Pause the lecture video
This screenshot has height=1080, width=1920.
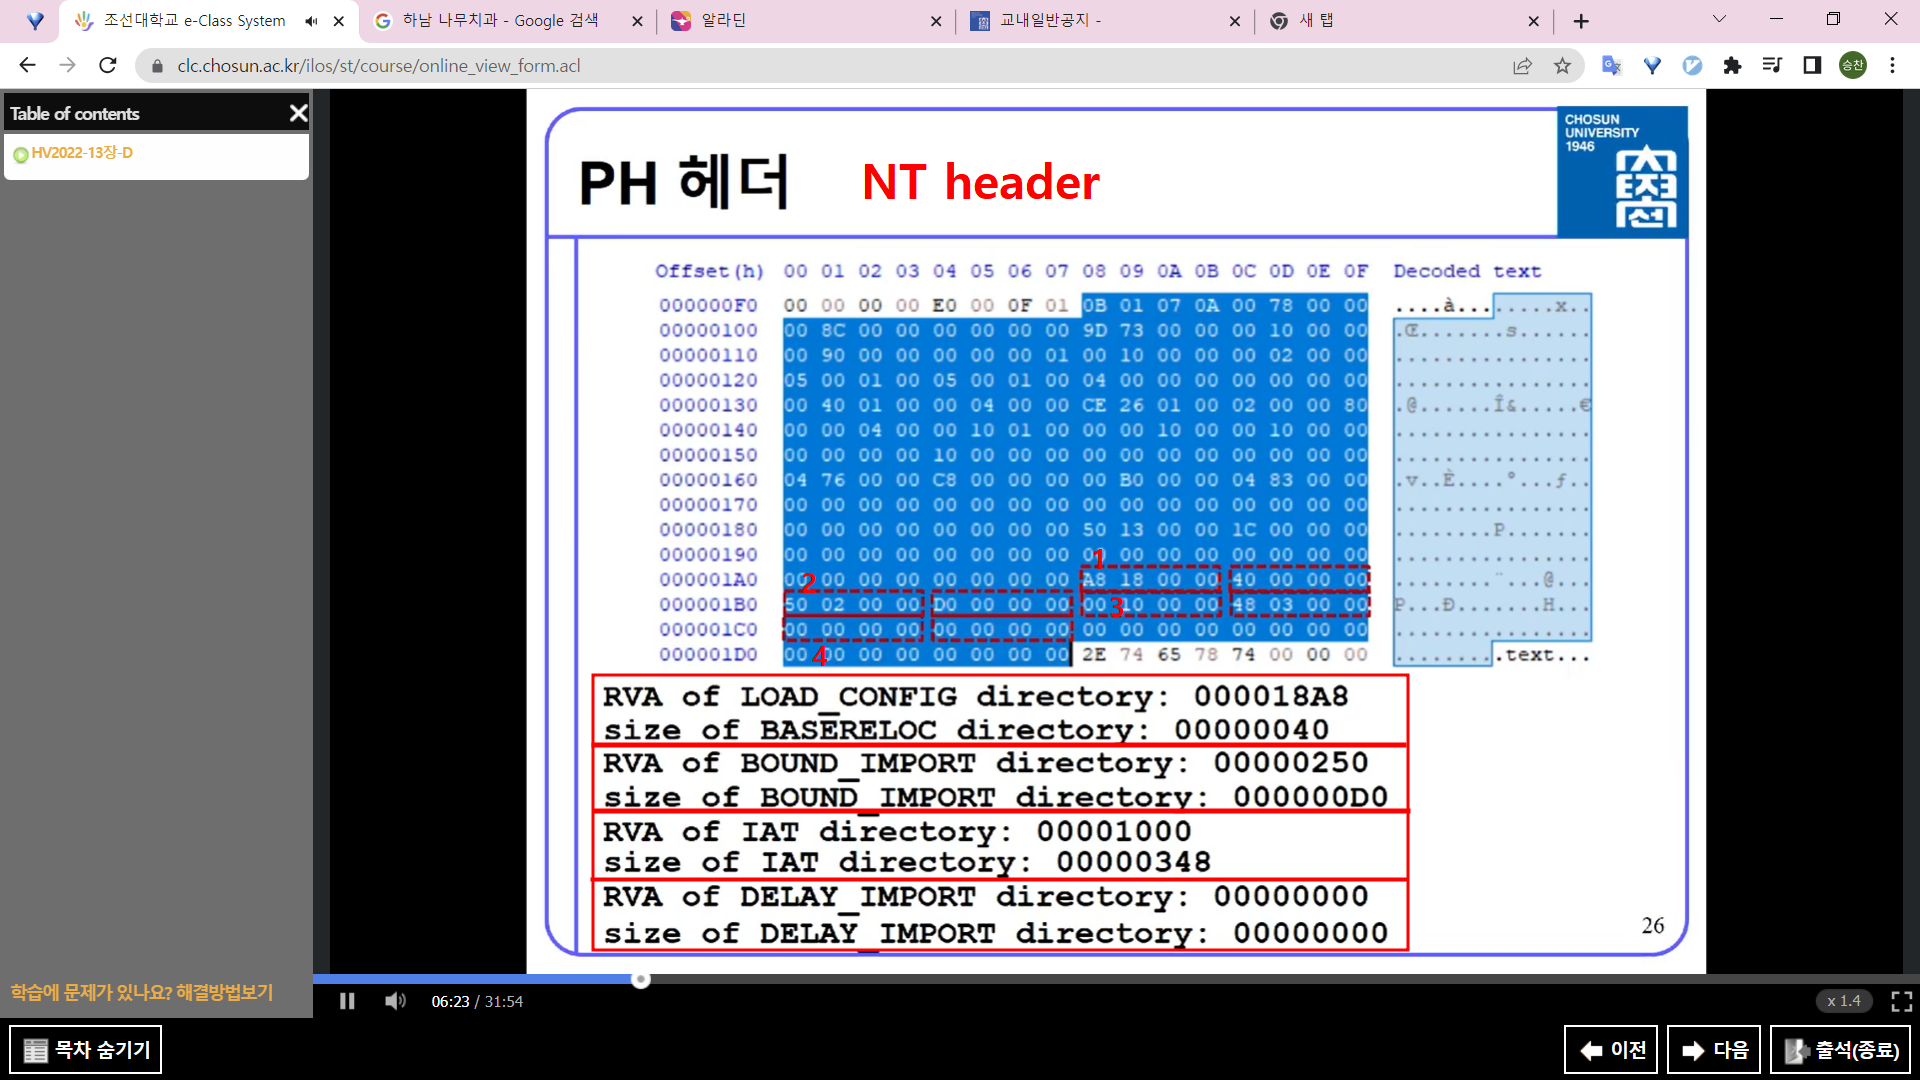pyautogui.click(x=347, y=1001)
